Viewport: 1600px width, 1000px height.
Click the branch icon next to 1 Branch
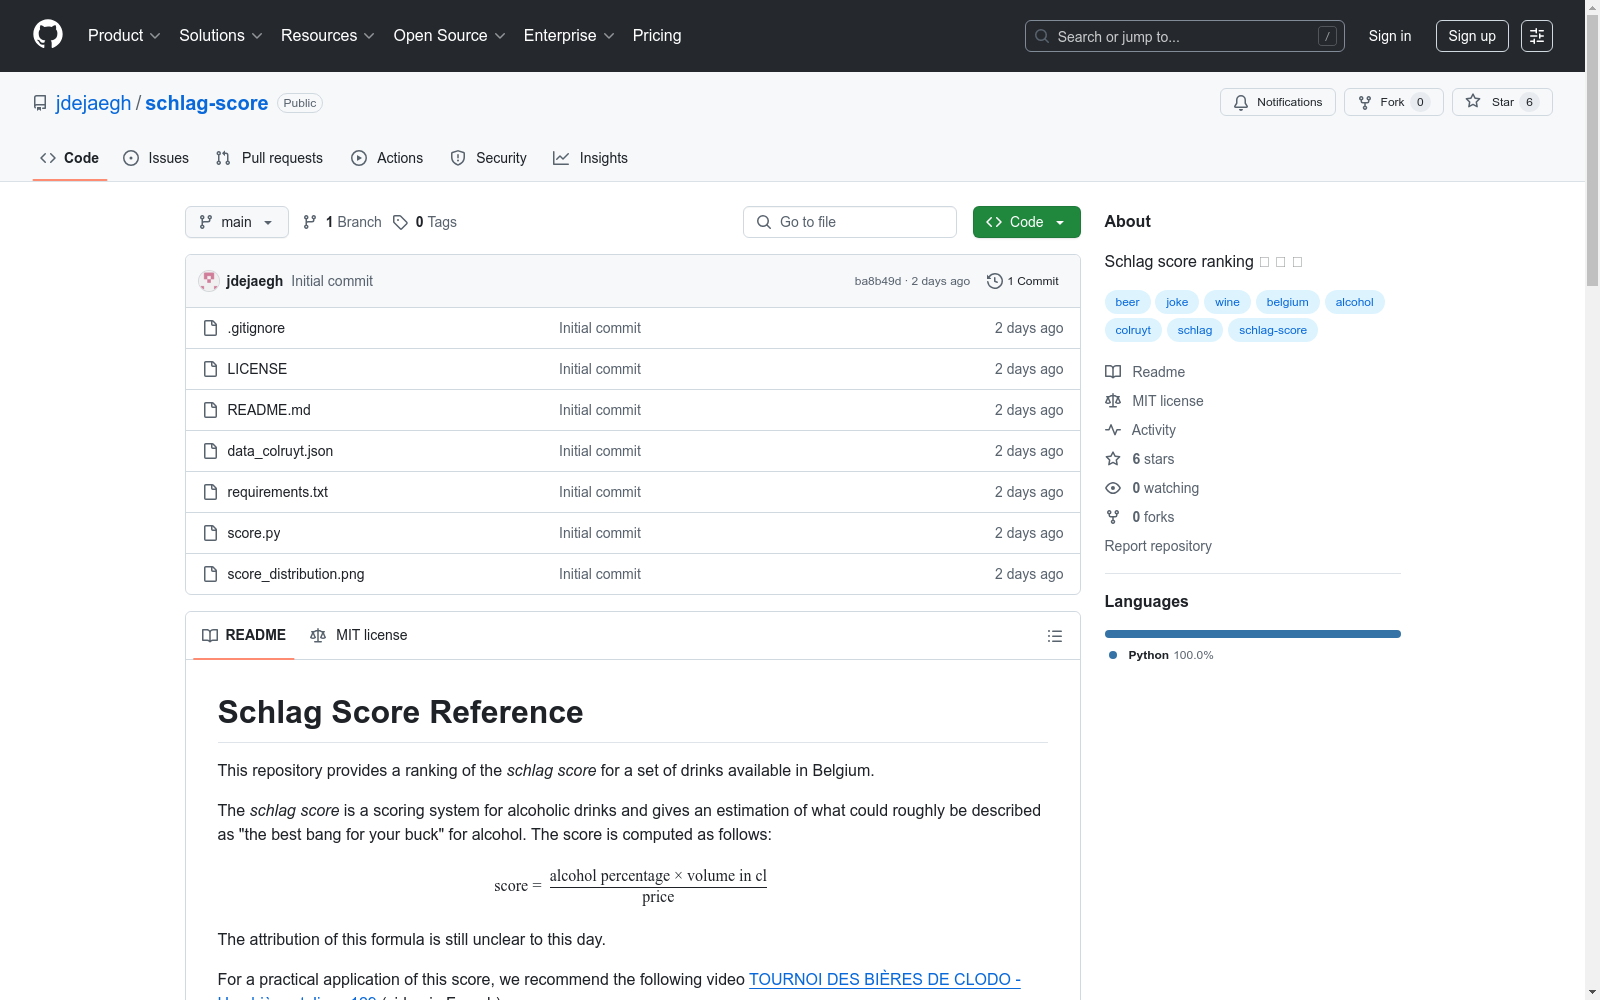[310, 222]
